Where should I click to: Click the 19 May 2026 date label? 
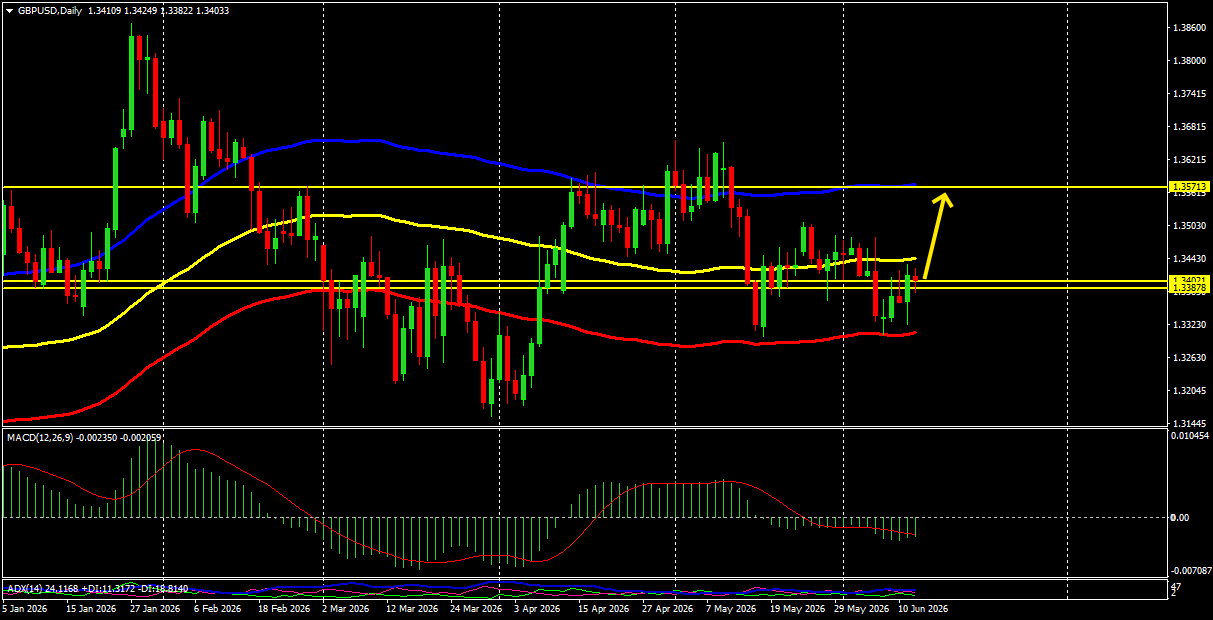coord(798,608)
